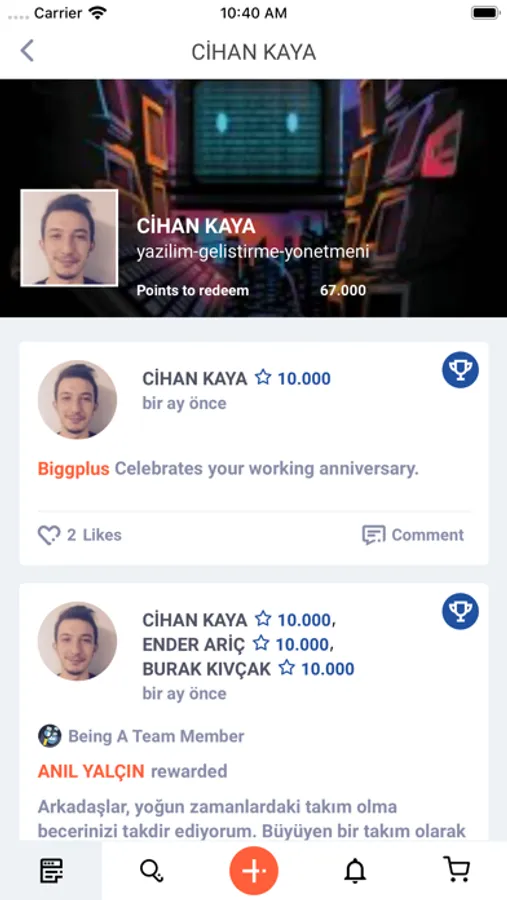Open avatar on anniversary post
The width and height of the screenshot is (507, 900).
pyautogui.click(x=78, y=400)
